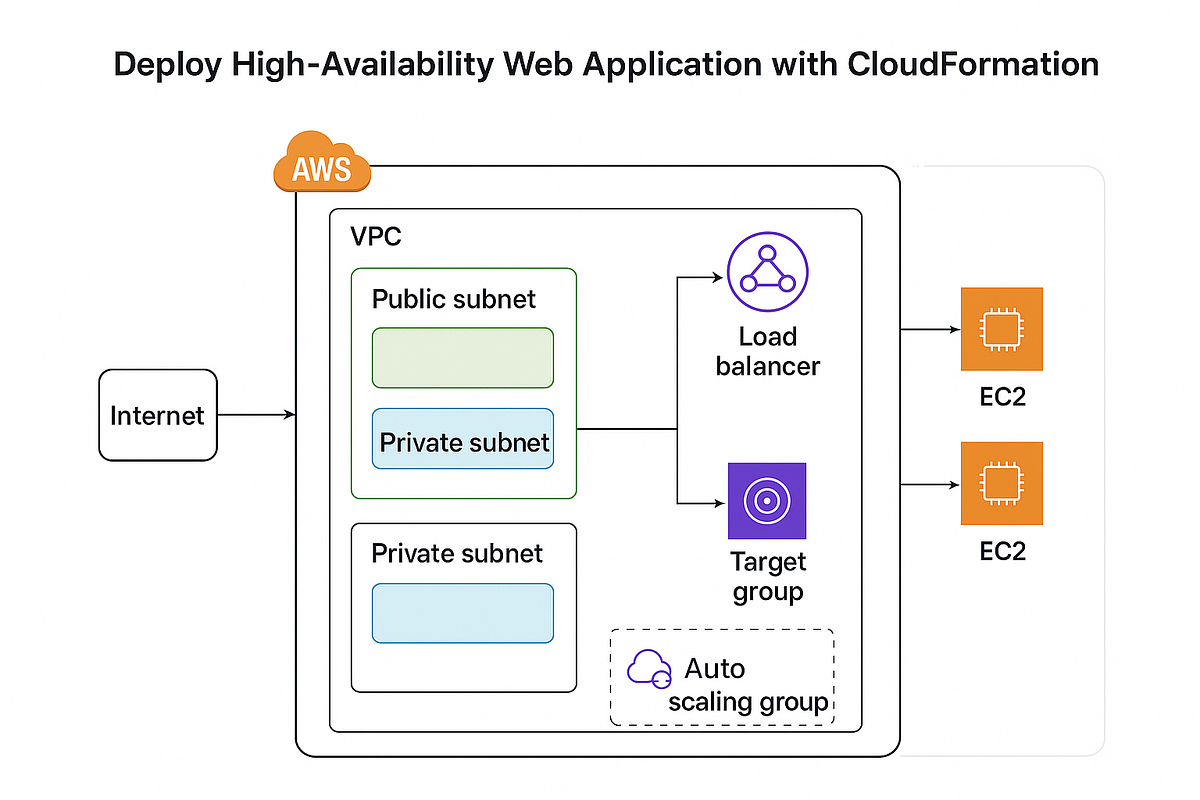
Task: Click the Internet box
Action: click(x=157, y=414)
